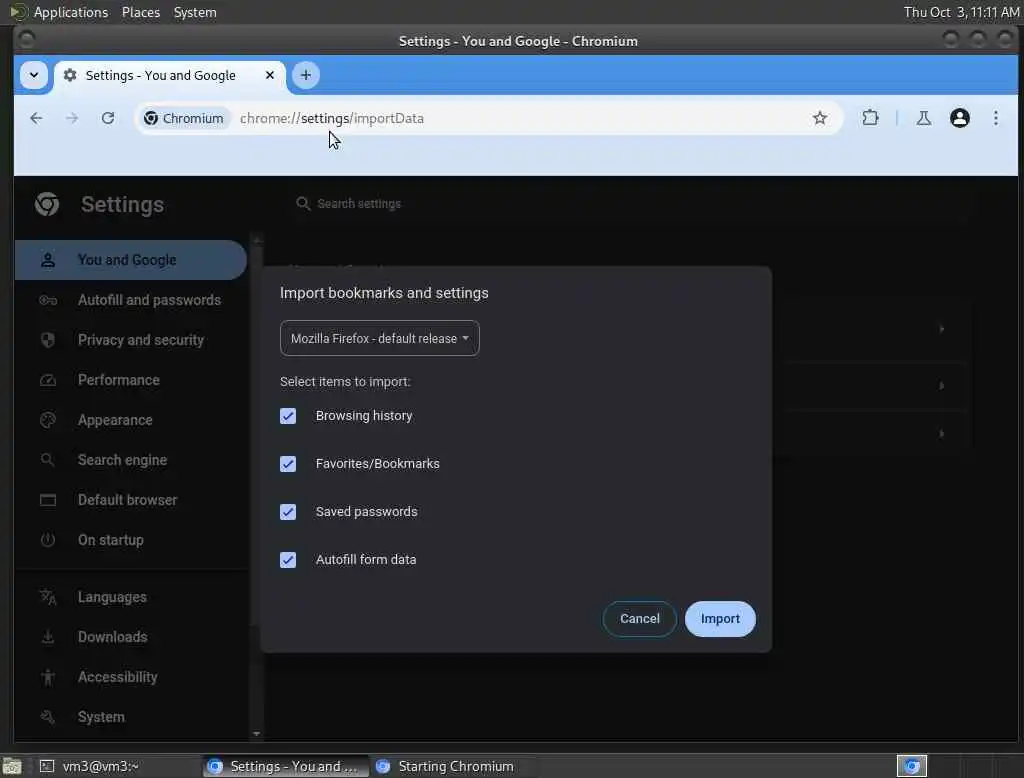Click the search magnifier icon in settings
The width and height of the screenshot is (1024, 778).
pyautogui.click(x=302, y=204)
